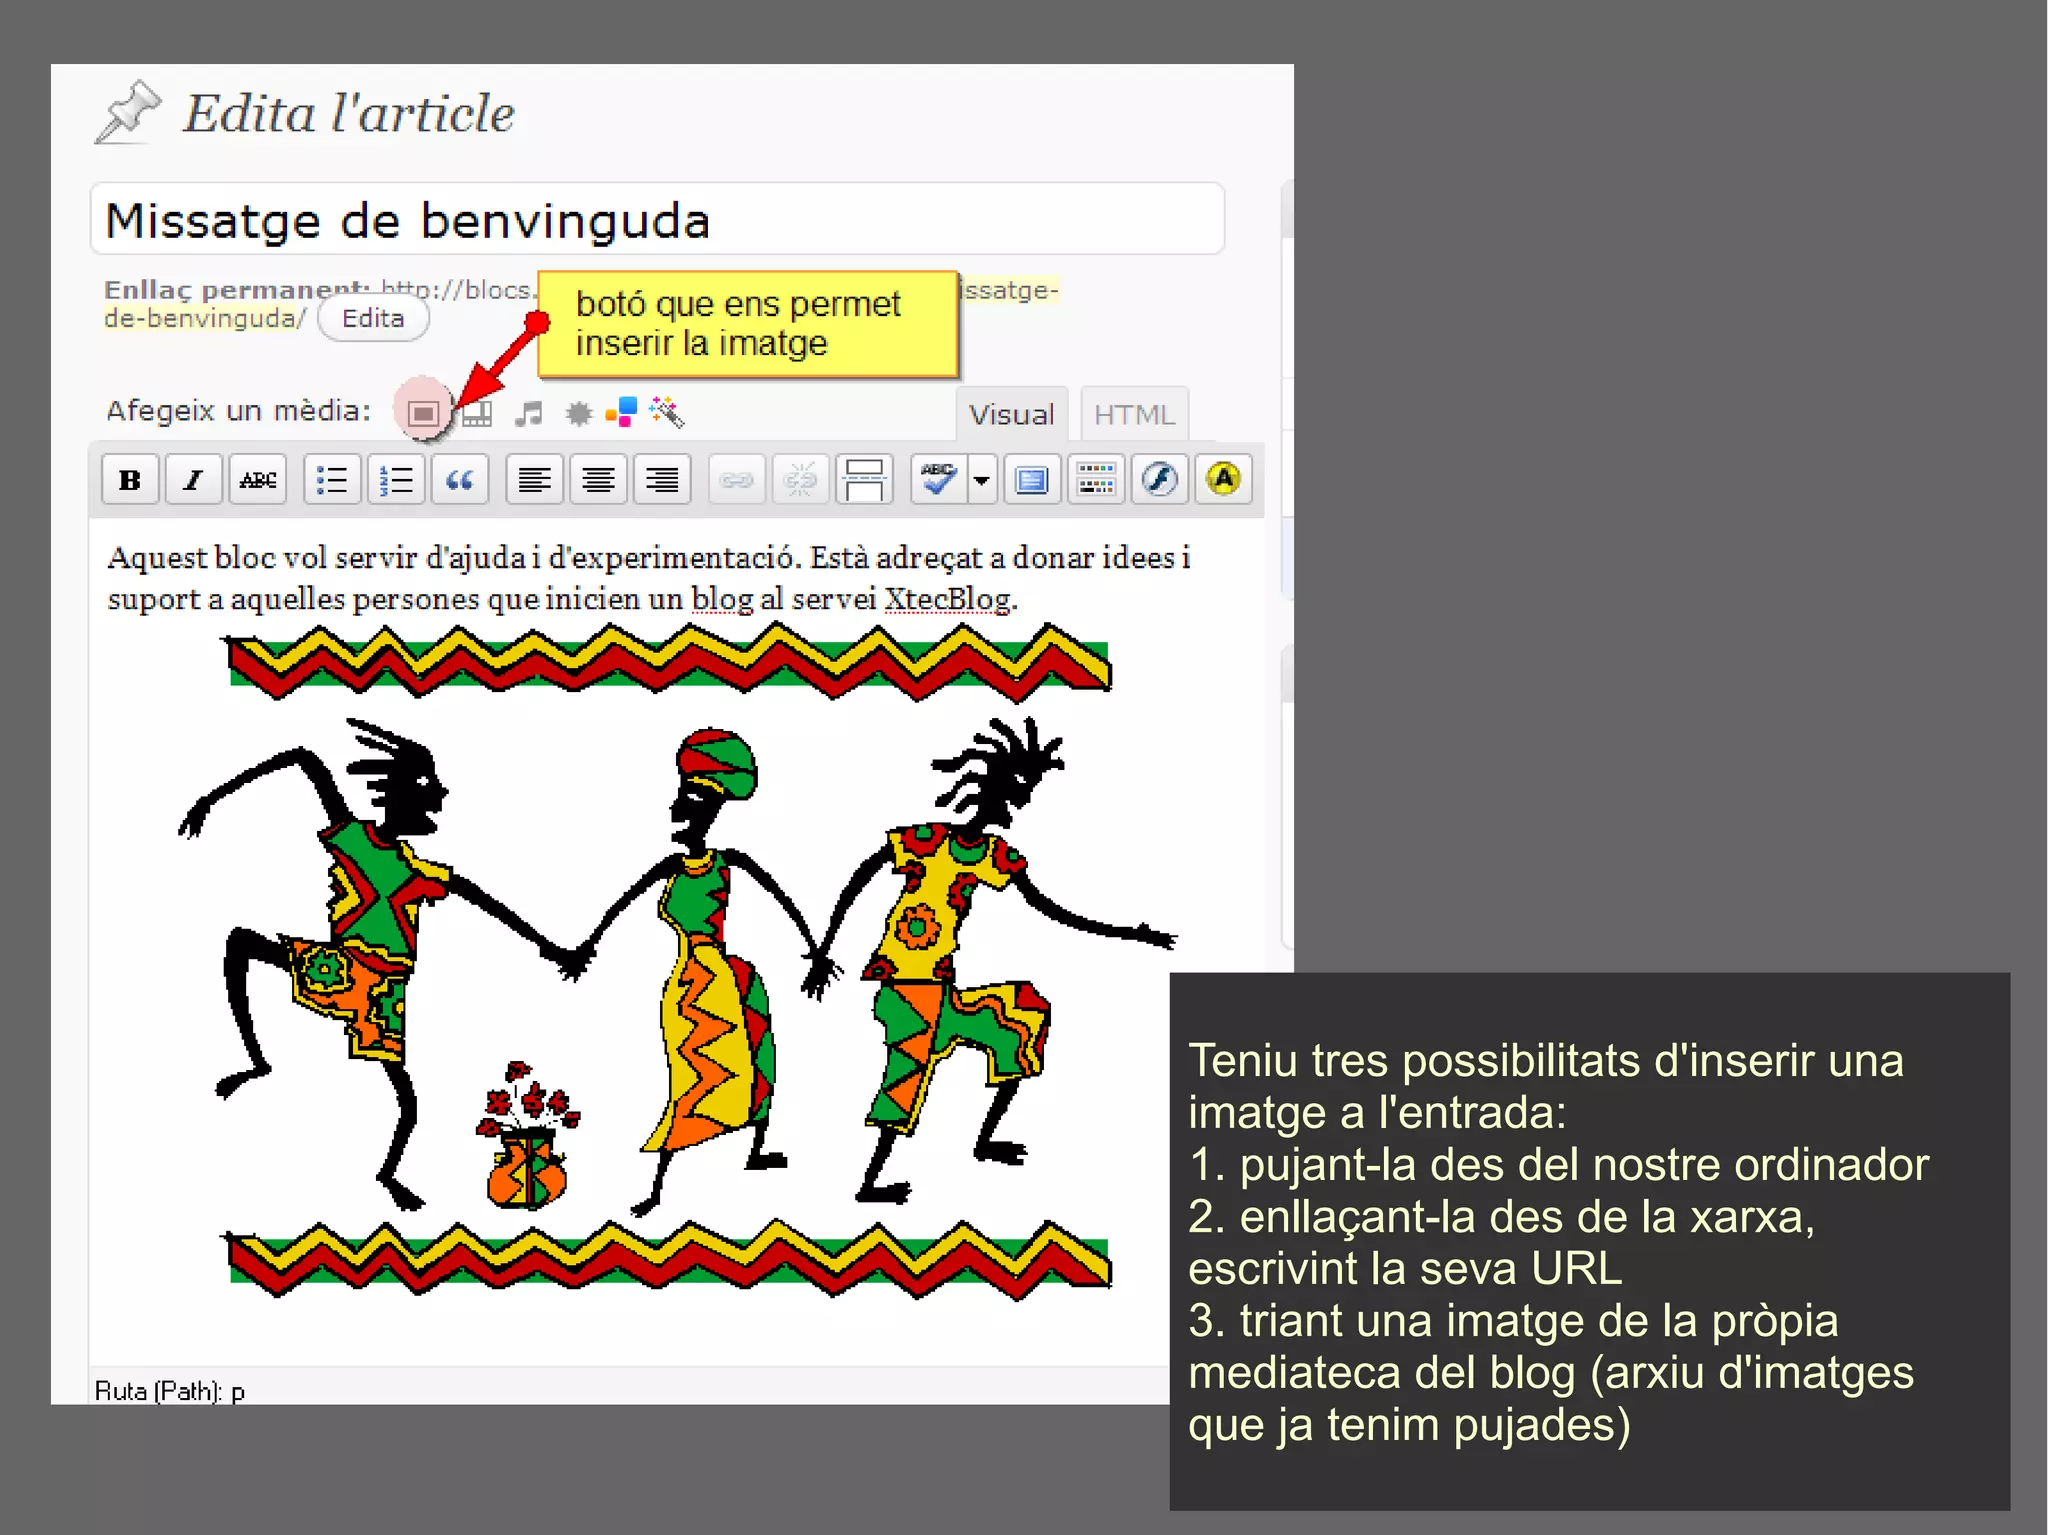The image size is (2048, 1535).
Task: Click the add audio music note icon
Action: click(x=528, y=413)
